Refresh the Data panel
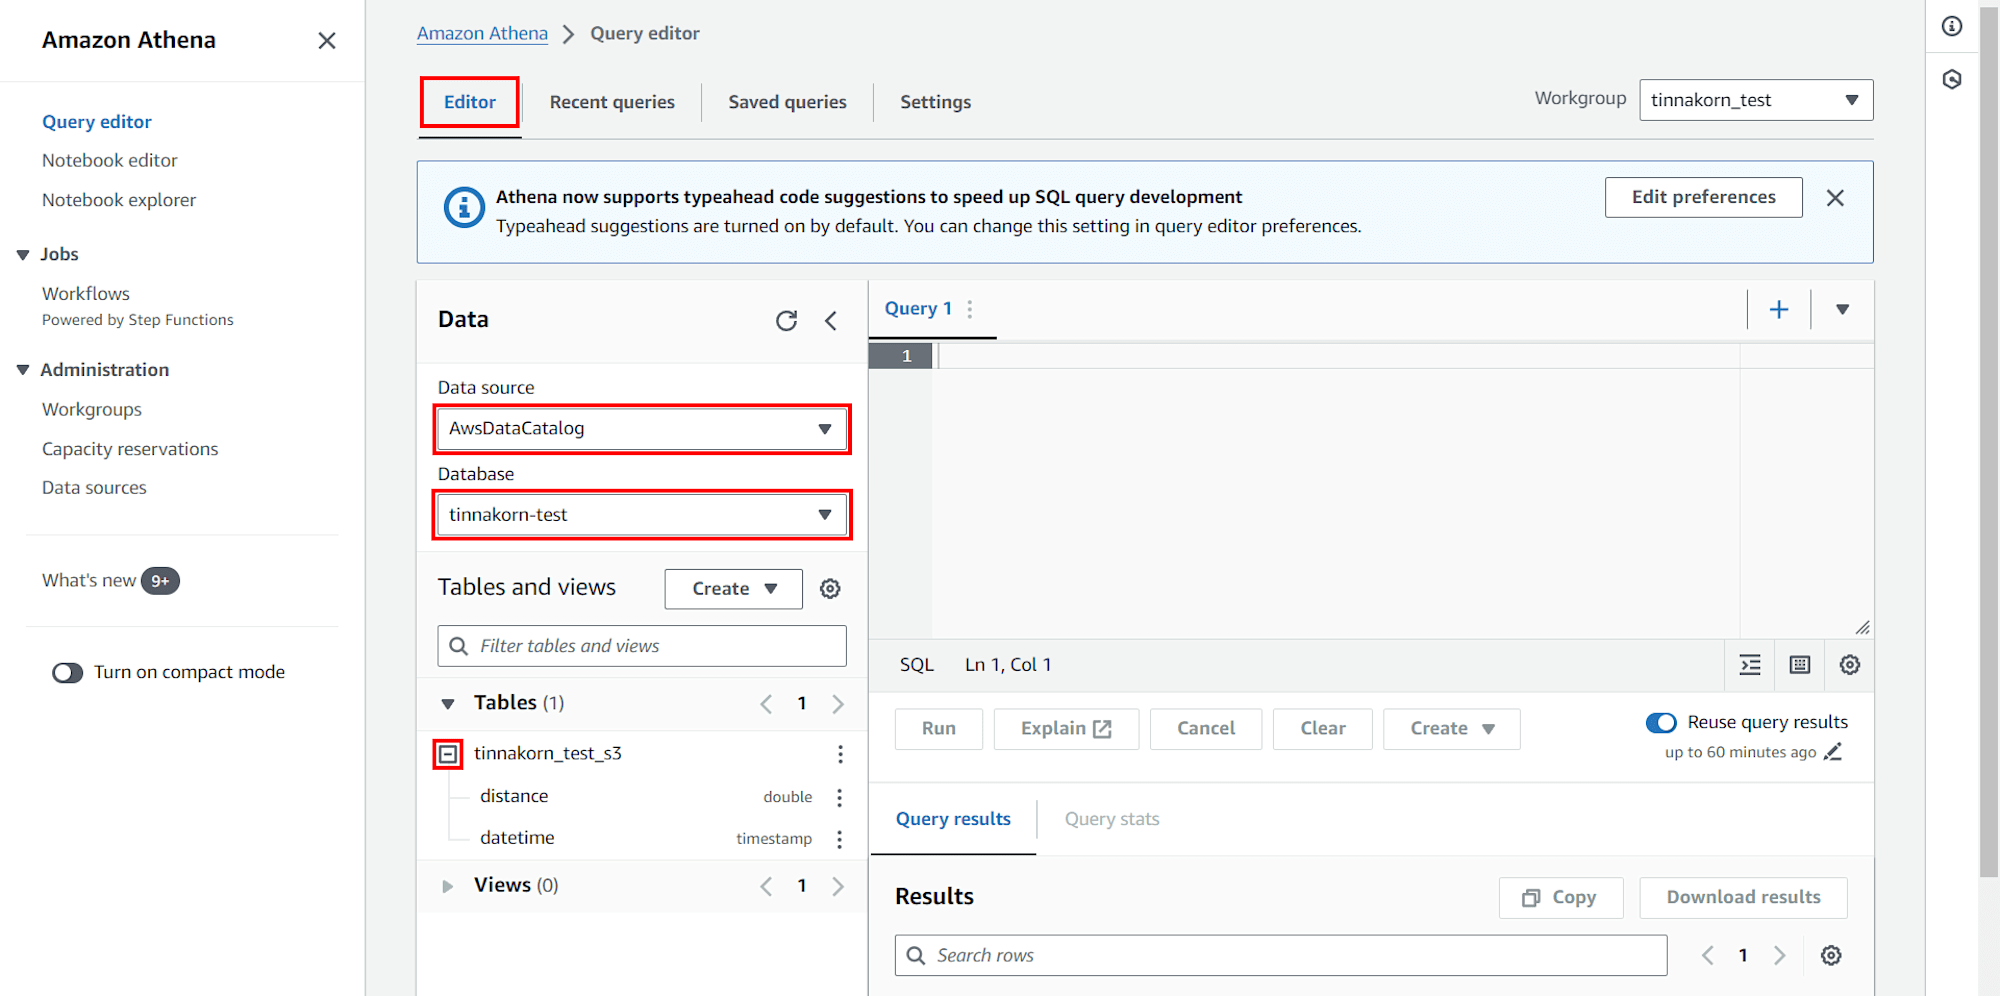 [x=787, y=320]
